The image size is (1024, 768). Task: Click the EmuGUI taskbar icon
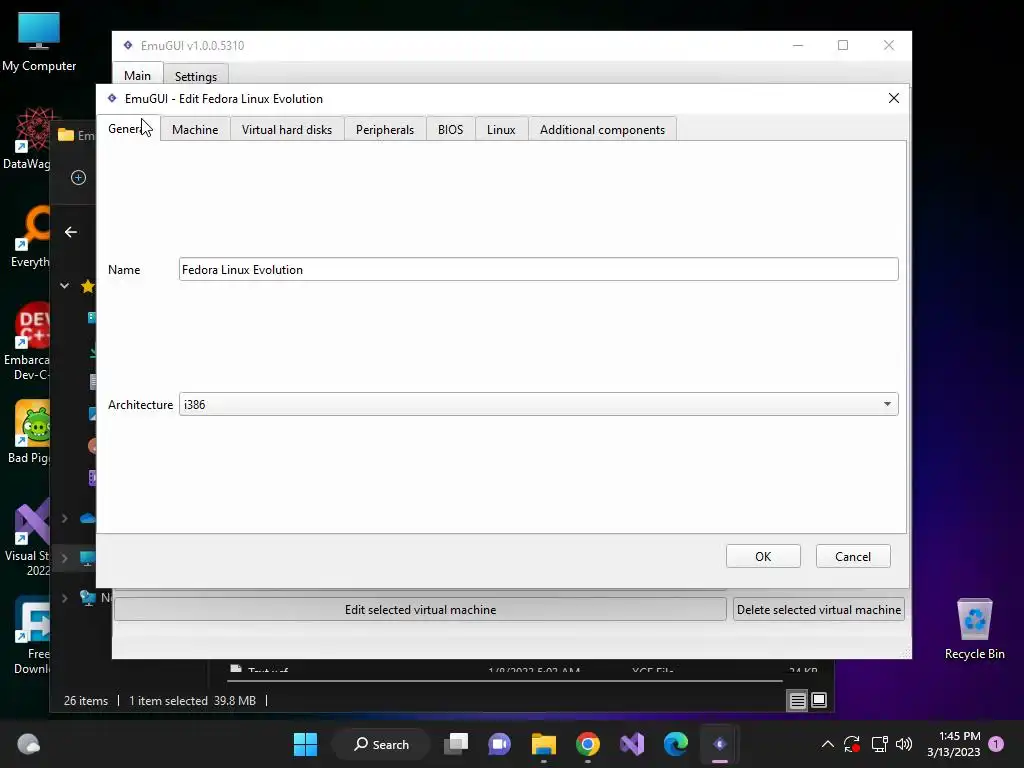click(x=720, y=744)
